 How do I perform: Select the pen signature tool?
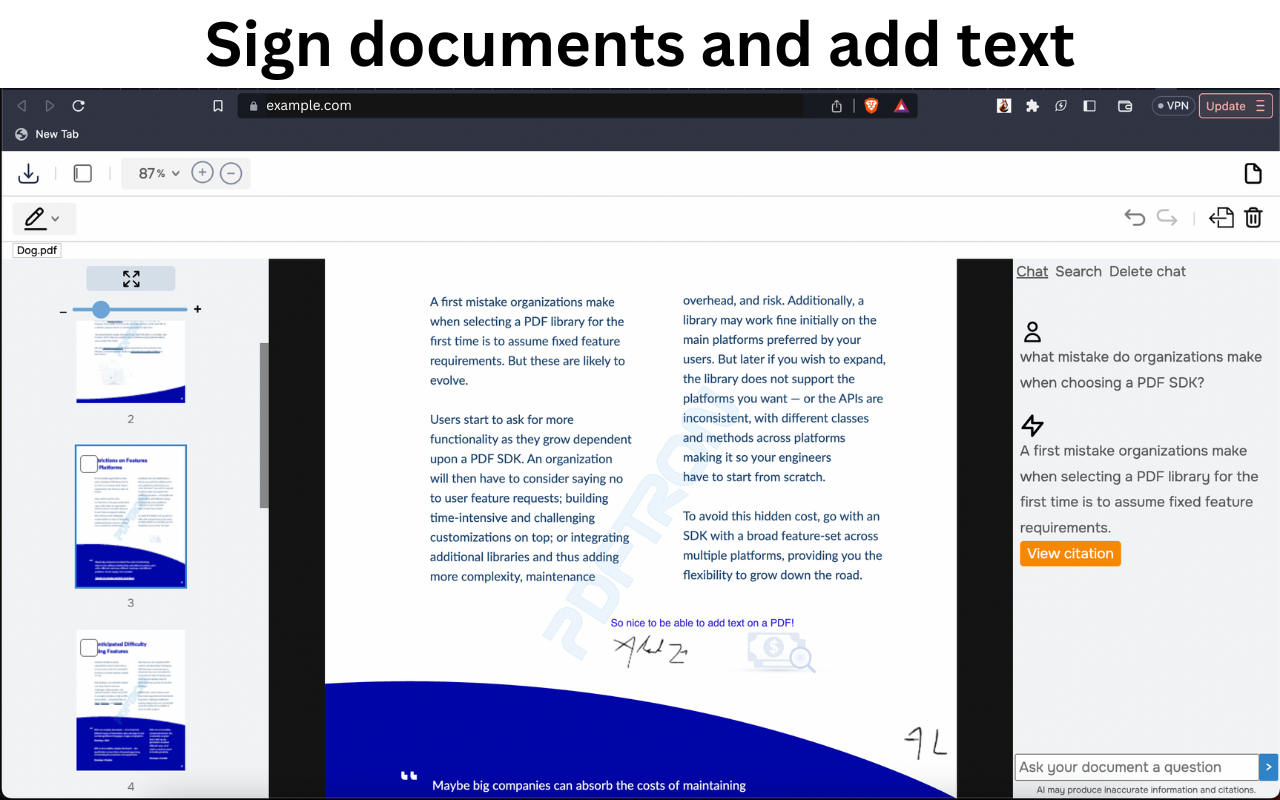tap(35, 218)
